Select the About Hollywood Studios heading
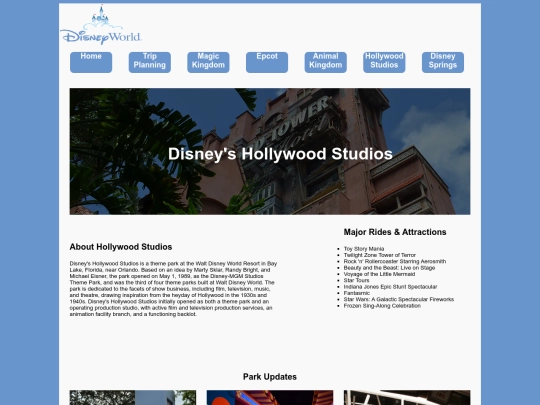 tap(121, 247)
